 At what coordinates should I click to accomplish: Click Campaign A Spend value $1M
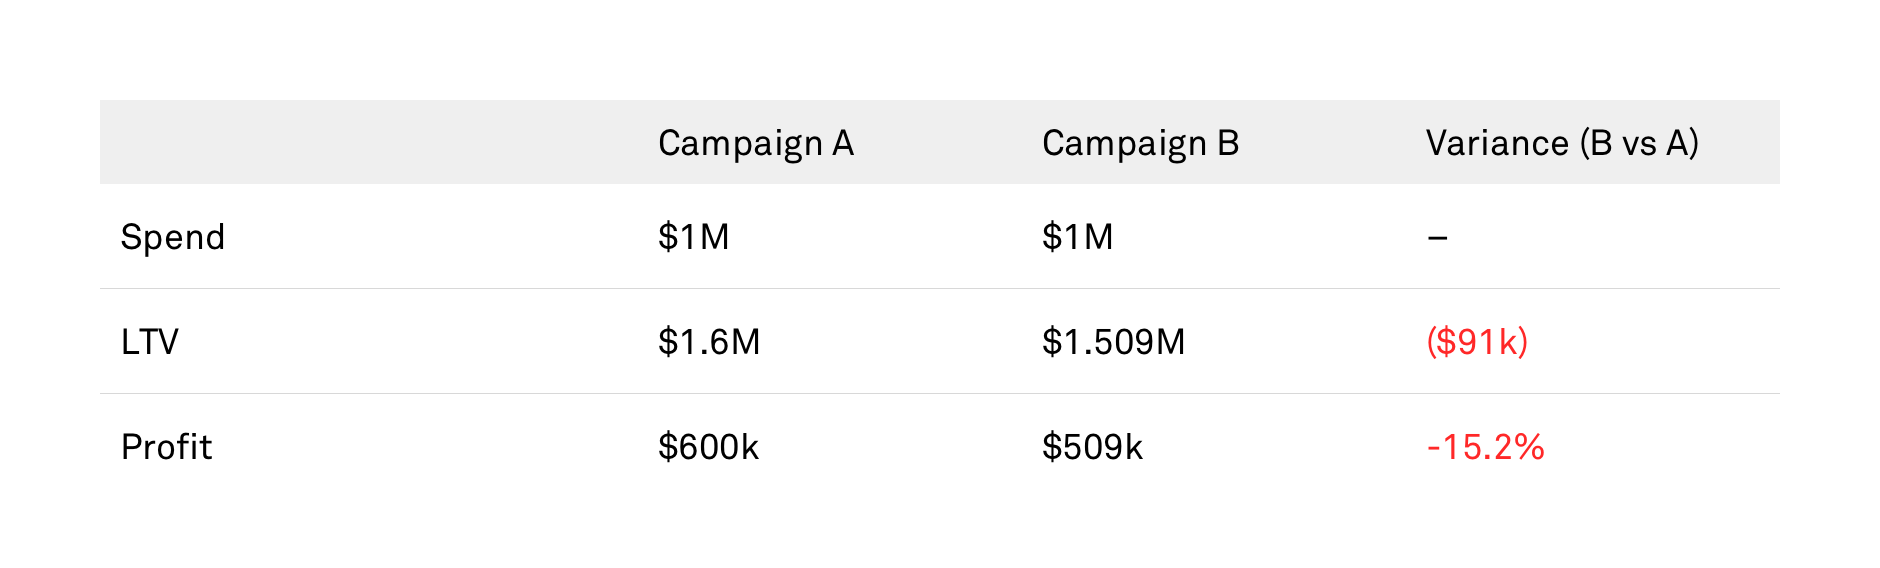(x=693, y=237)
